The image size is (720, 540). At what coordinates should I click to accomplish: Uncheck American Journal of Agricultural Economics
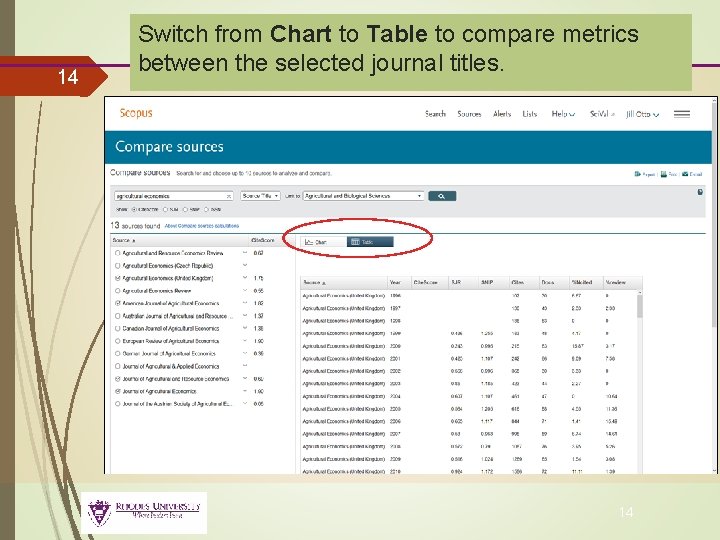(118, 303)
